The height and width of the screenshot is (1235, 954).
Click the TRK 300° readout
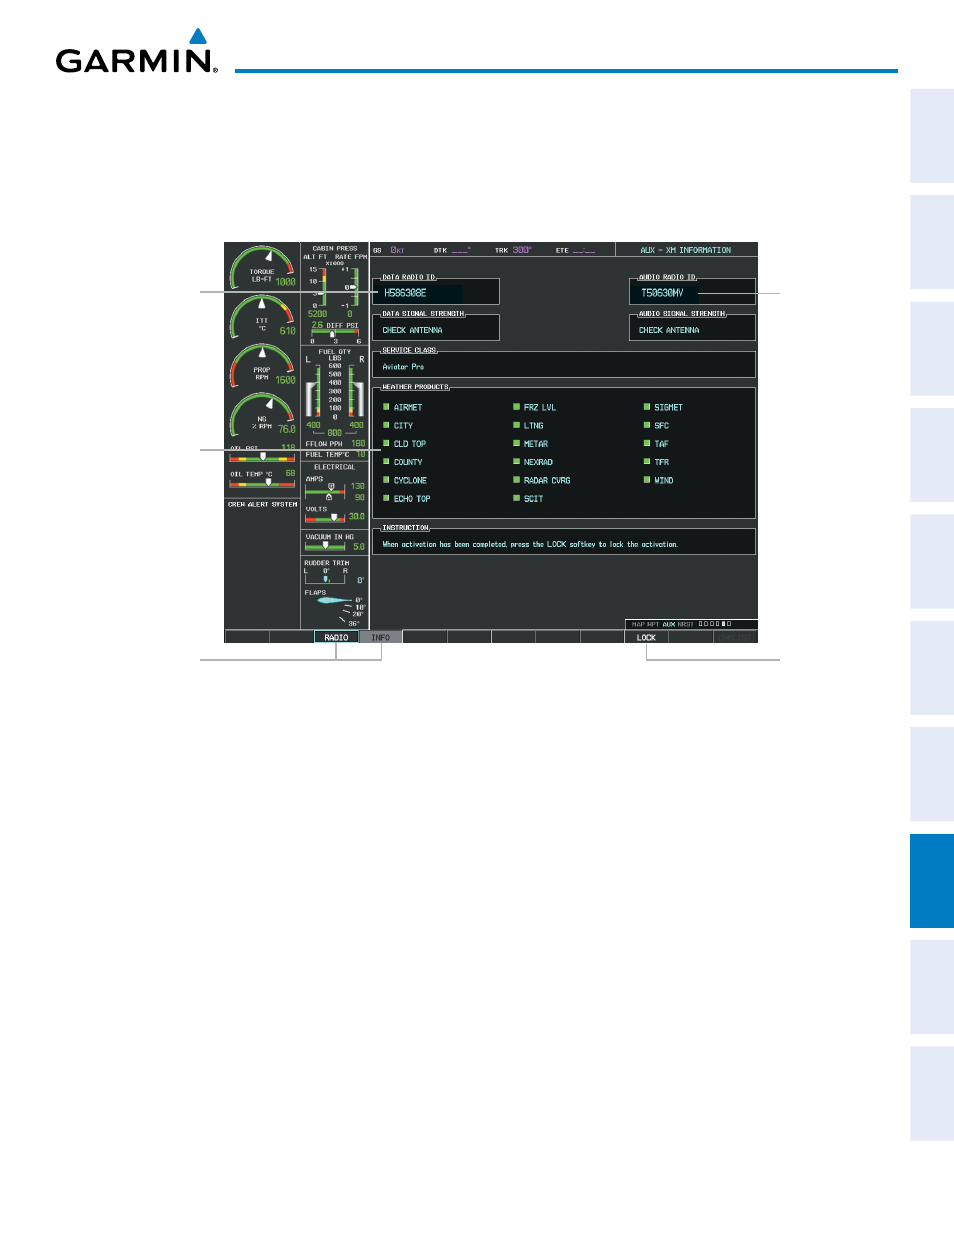513,250
